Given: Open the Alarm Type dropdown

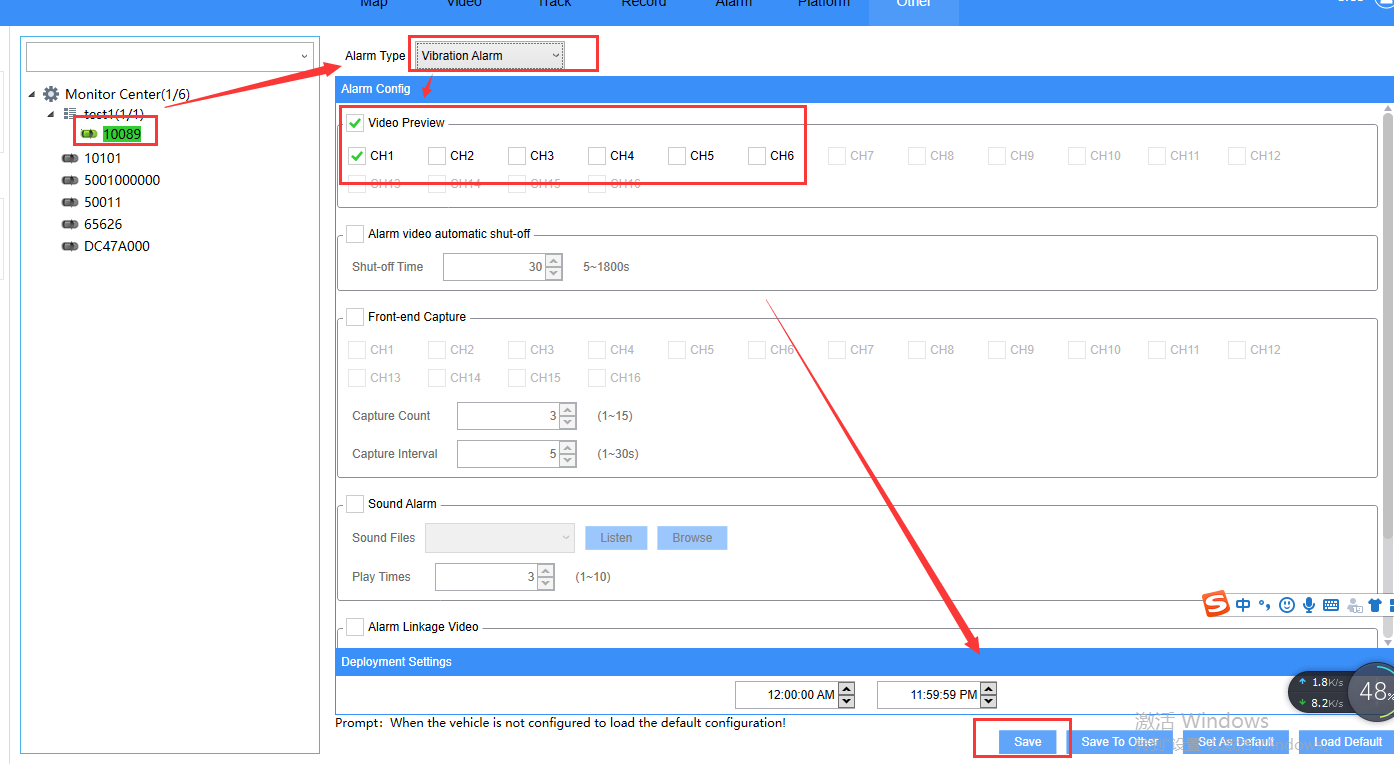Looking at the screenshot, I should [x=490, y=56].
